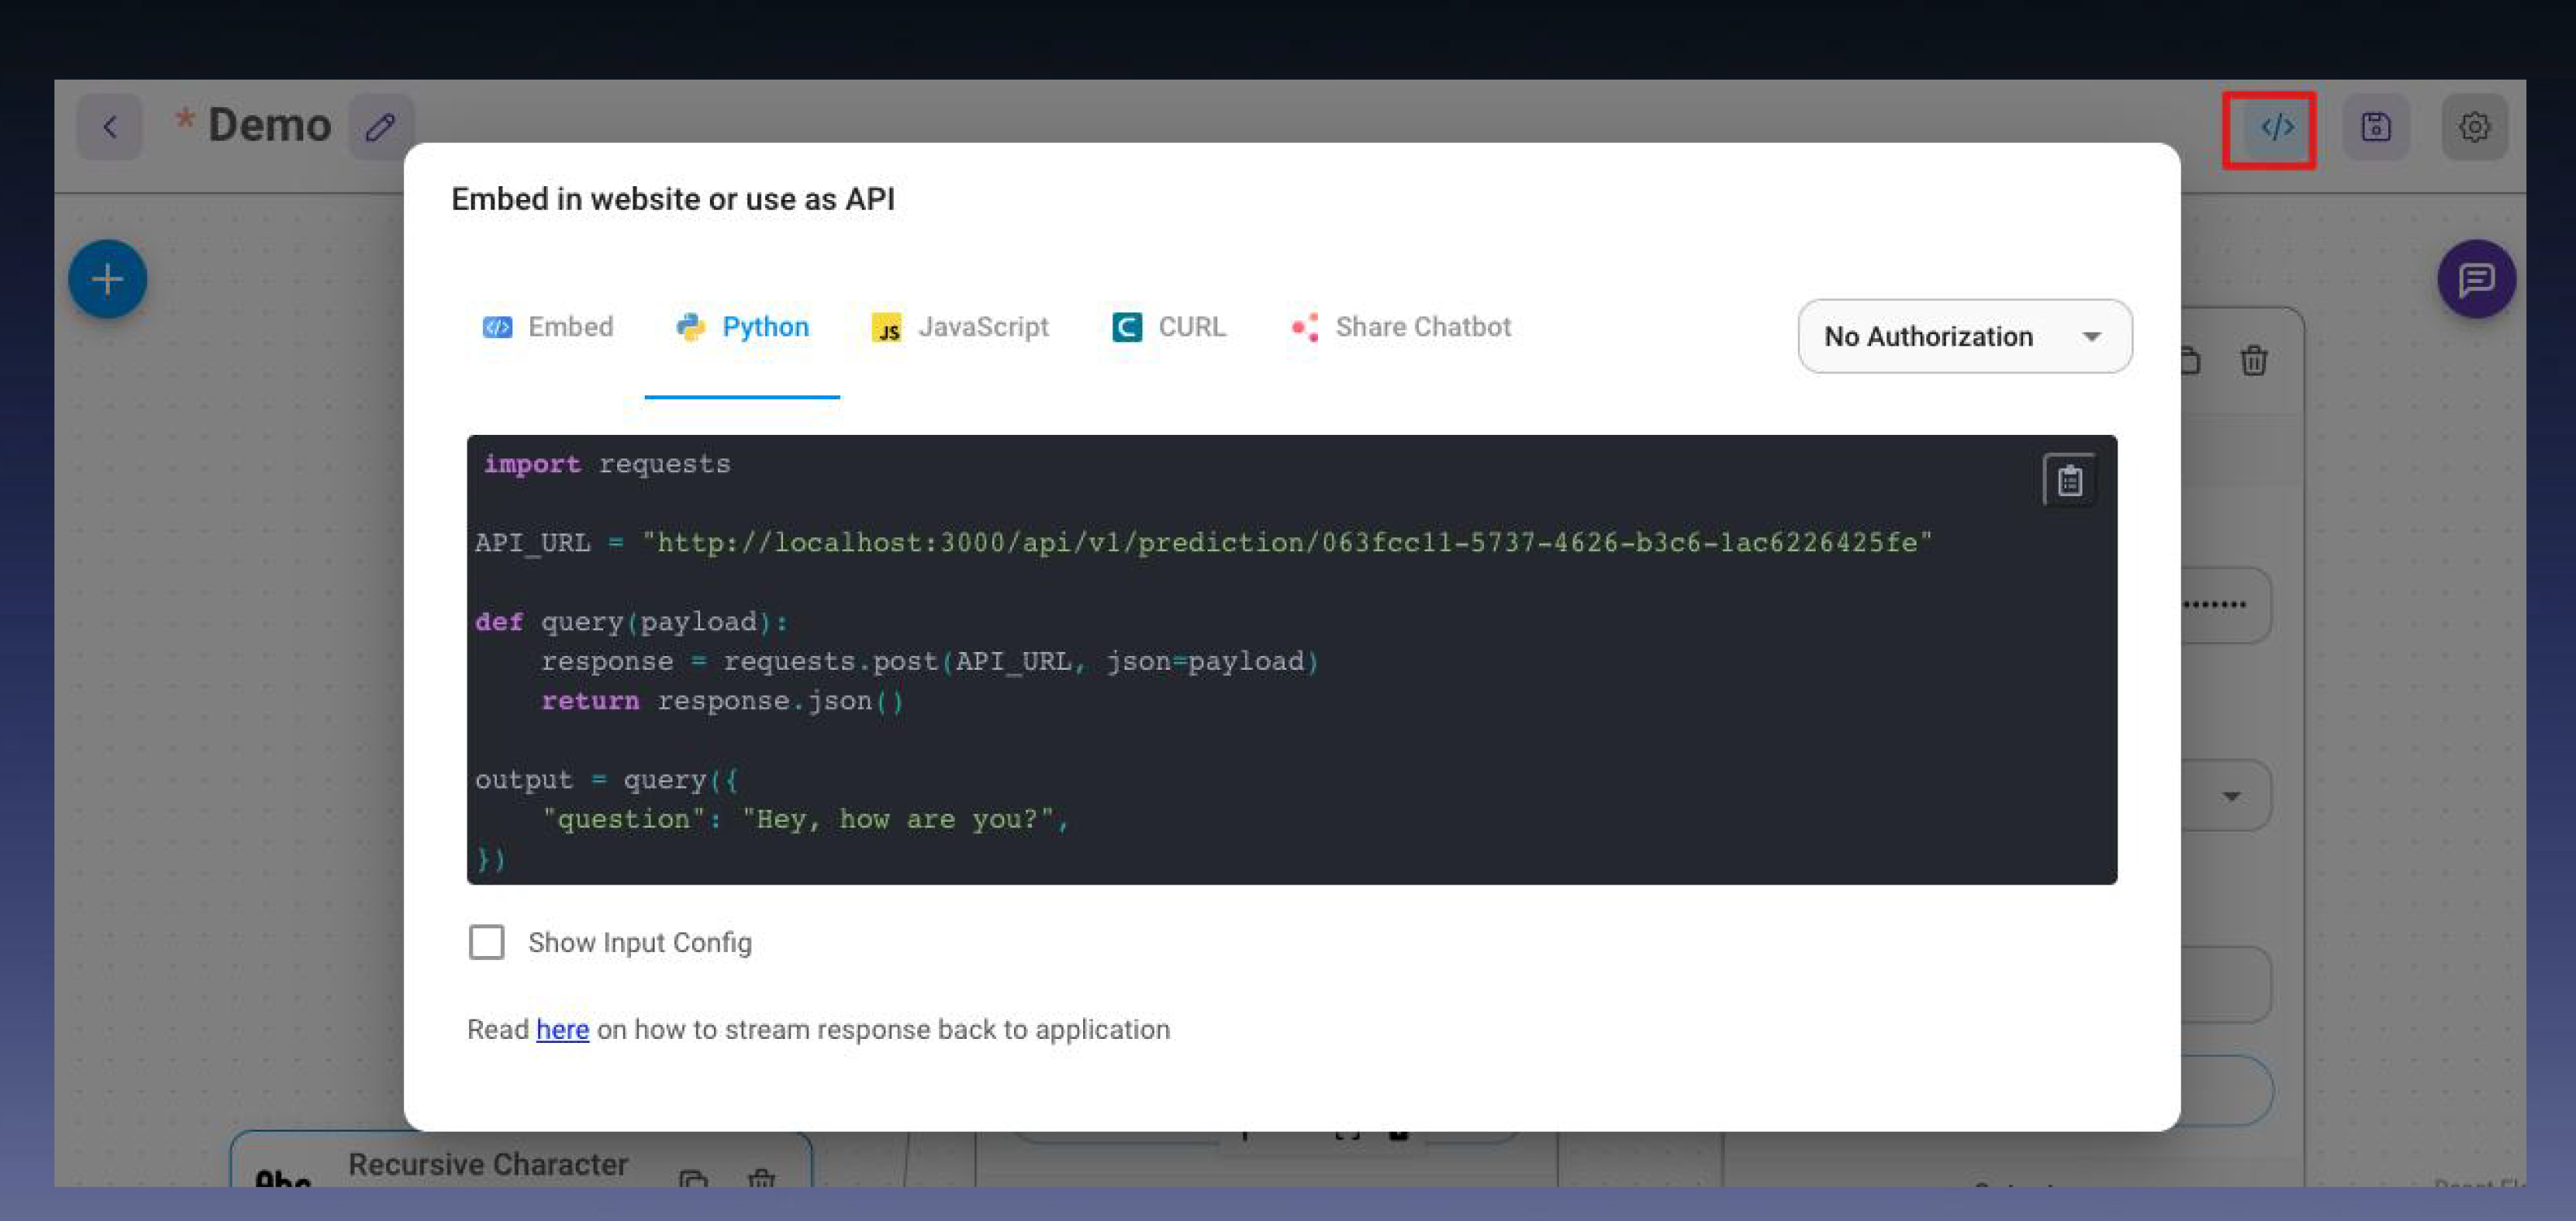Select the JavaScript tab

959,327
